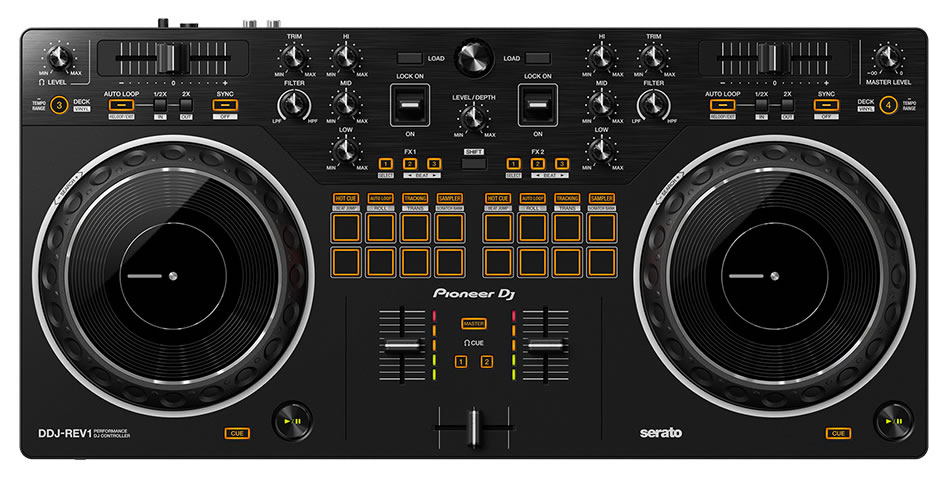Click the LEVEL/DEPTH effects knob
This screenshot has height=478, width=943.
click(473, 118)
